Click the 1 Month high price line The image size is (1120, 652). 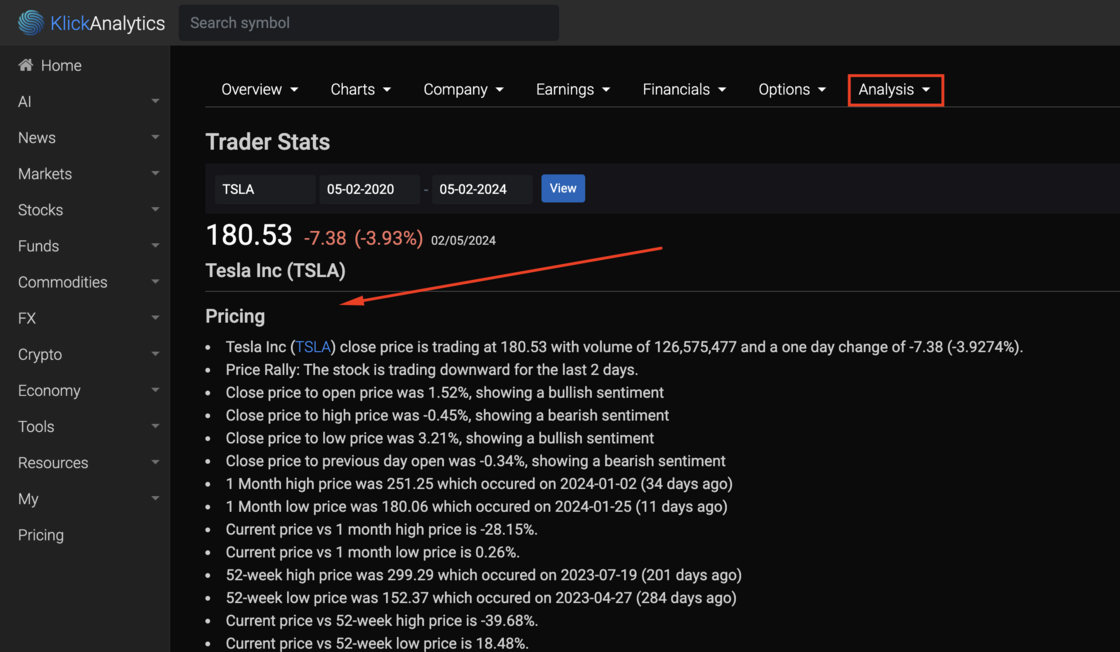coord(479,484)
